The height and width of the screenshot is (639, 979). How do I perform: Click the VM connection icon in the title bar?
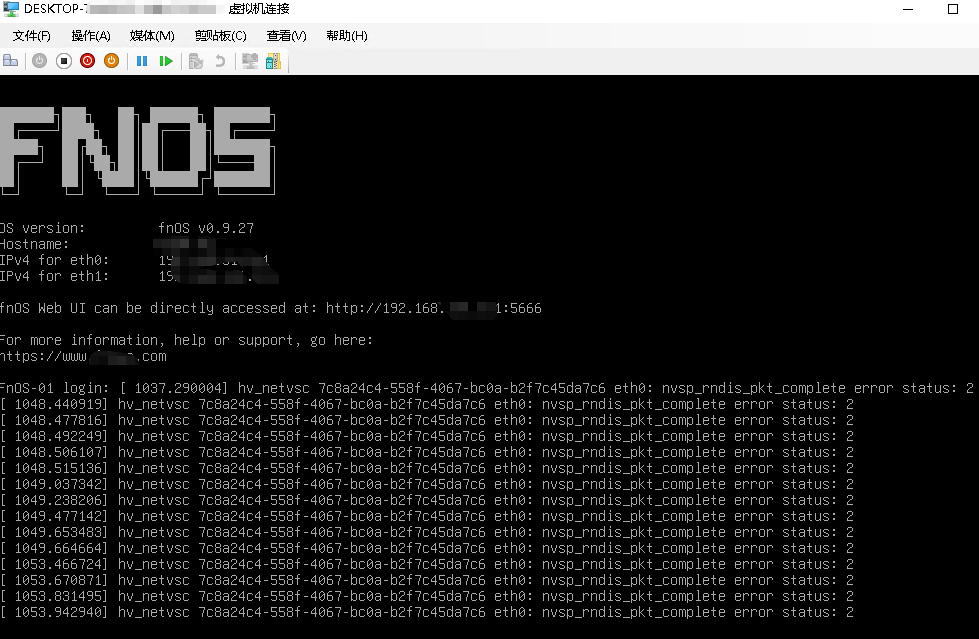(x=11, y=9)
